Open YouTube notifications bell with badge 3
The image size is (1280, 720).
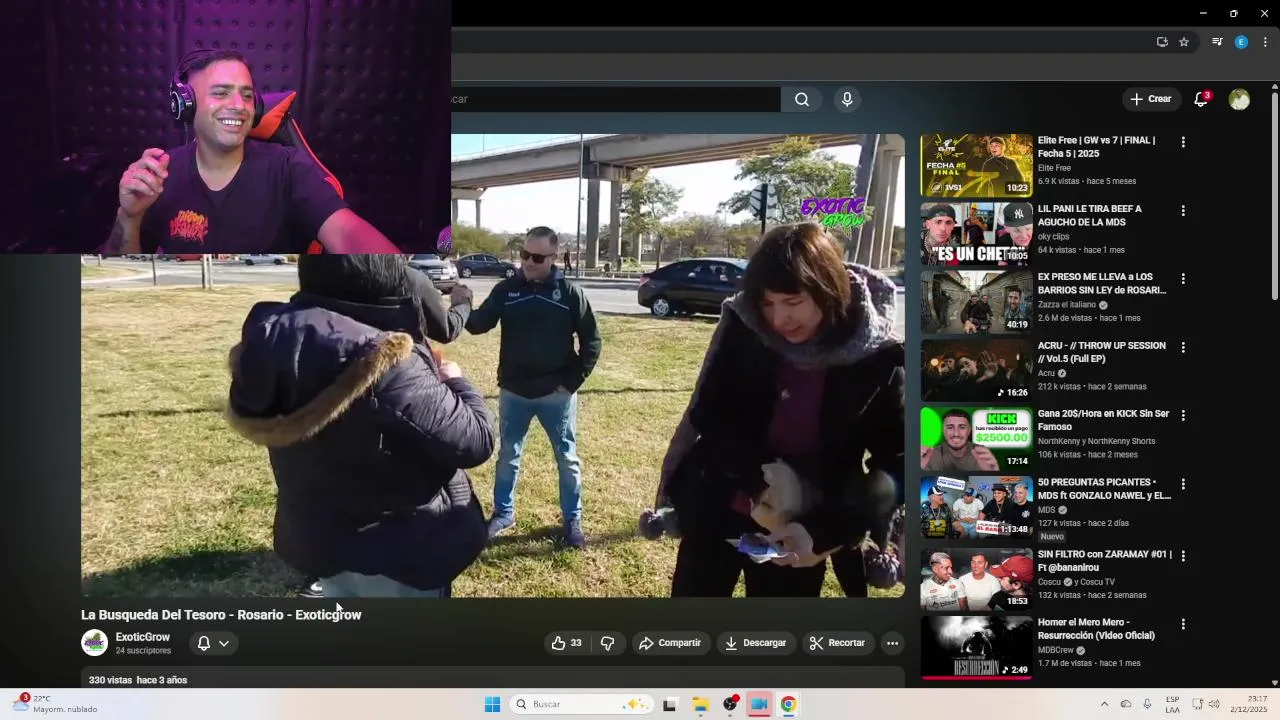pyautogui.click(x=1201, y=99)
